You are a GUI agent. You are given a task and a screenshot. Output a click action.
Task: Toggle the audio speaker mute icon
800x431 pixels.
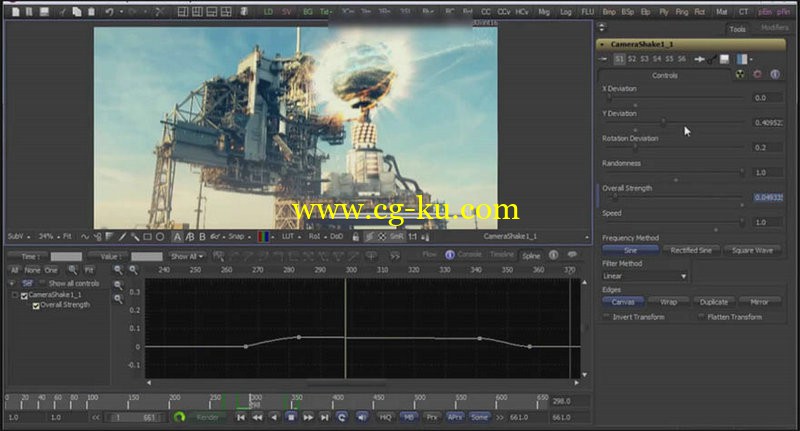[x=362, y=417]
